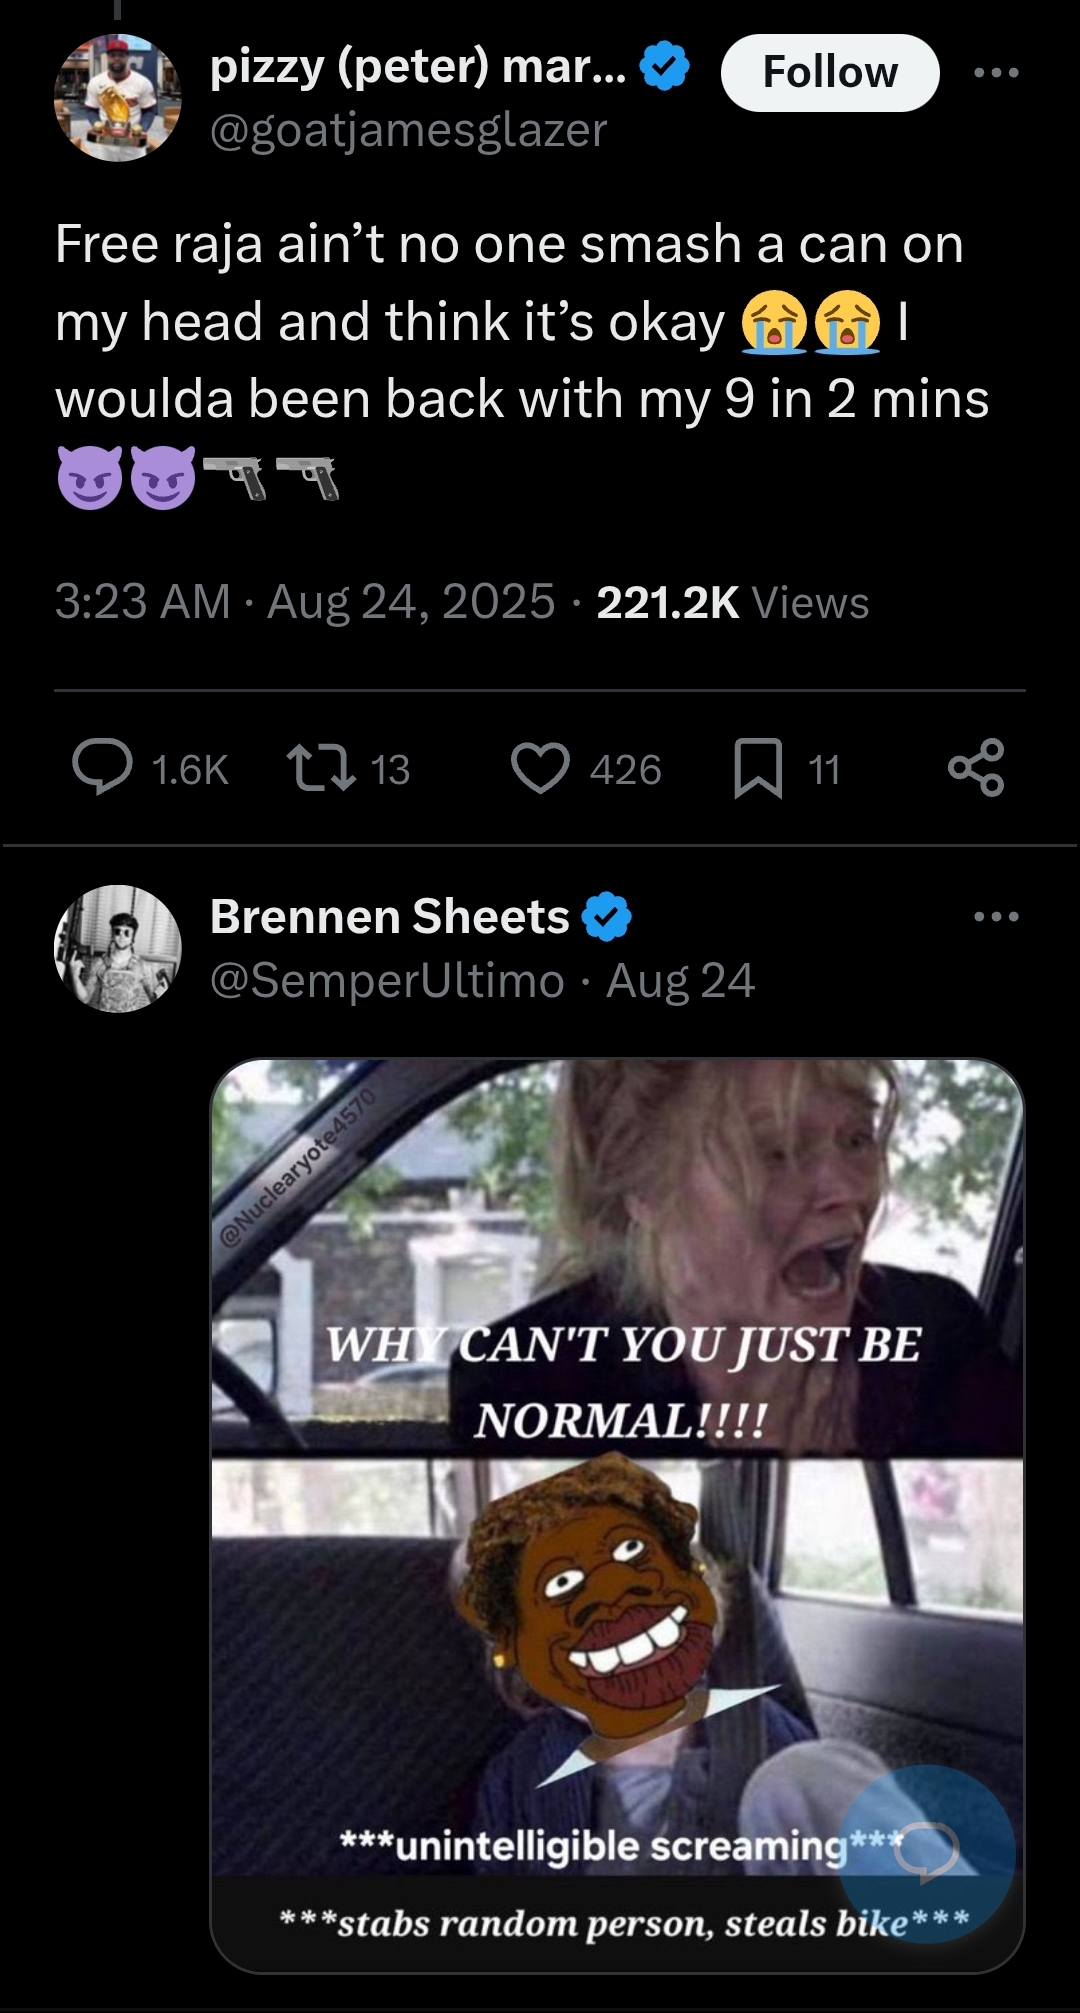Tap the repost icon with 13
This screenshot has height=2013, width=1080.
[321, 768]
